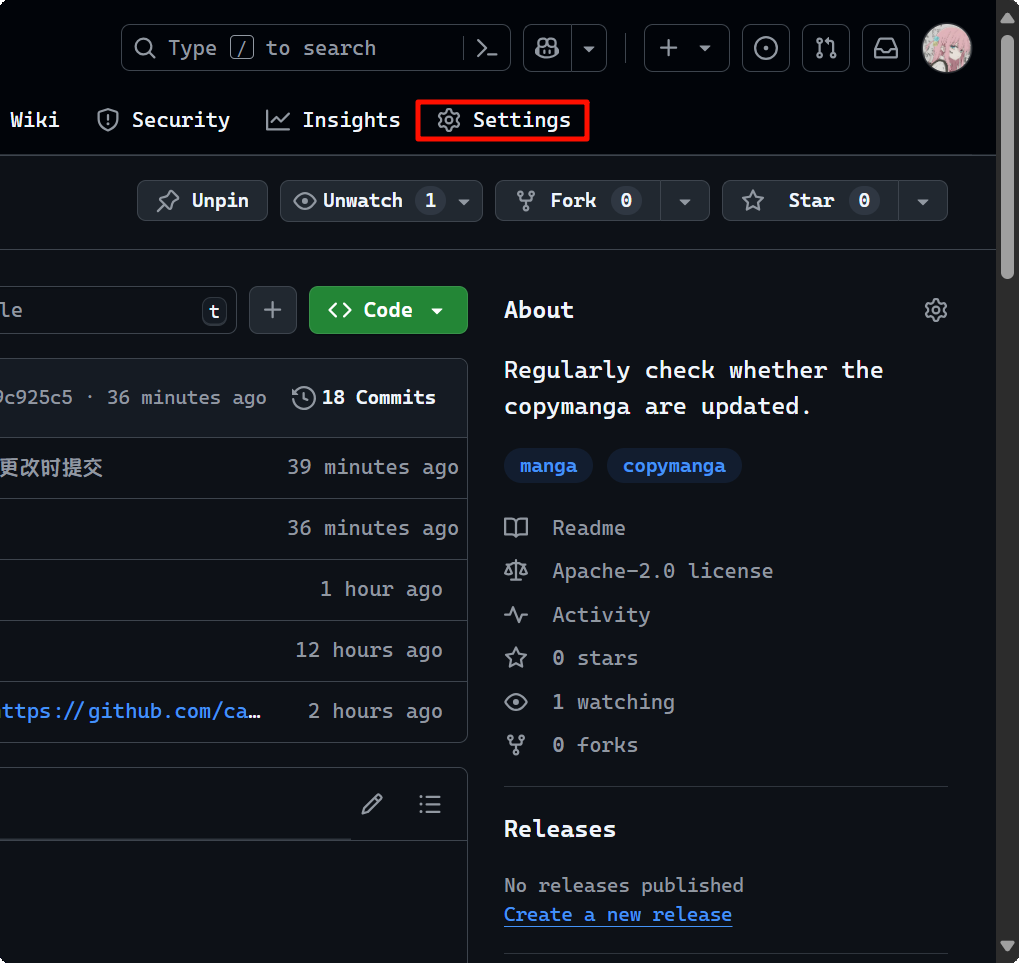View the 0 stars link

(571, 658)
